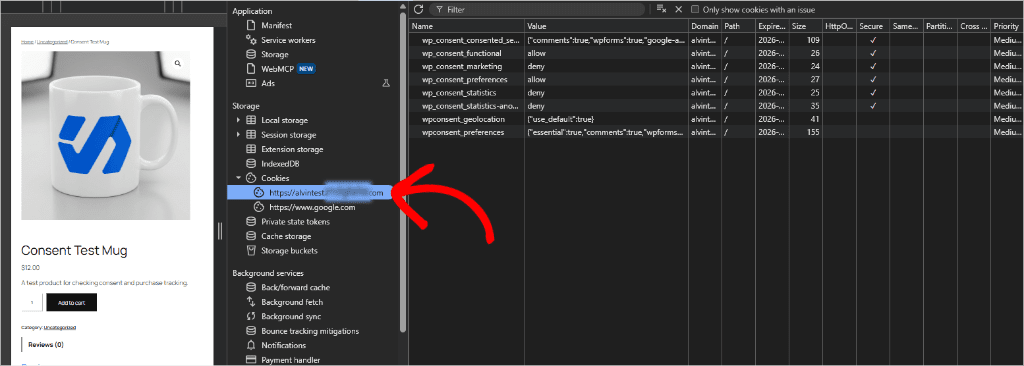Select wp_consent_statistics cookie row

coord(716,93)
